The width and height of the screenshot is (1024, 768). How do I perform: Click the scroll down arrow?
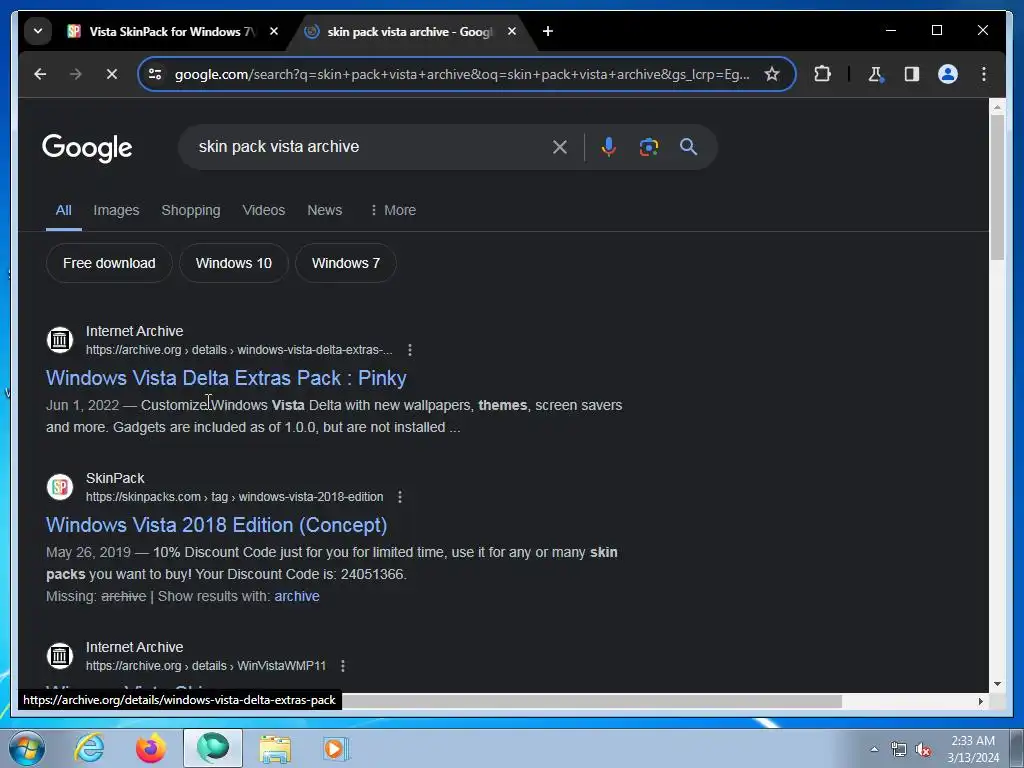coord(997,684)
